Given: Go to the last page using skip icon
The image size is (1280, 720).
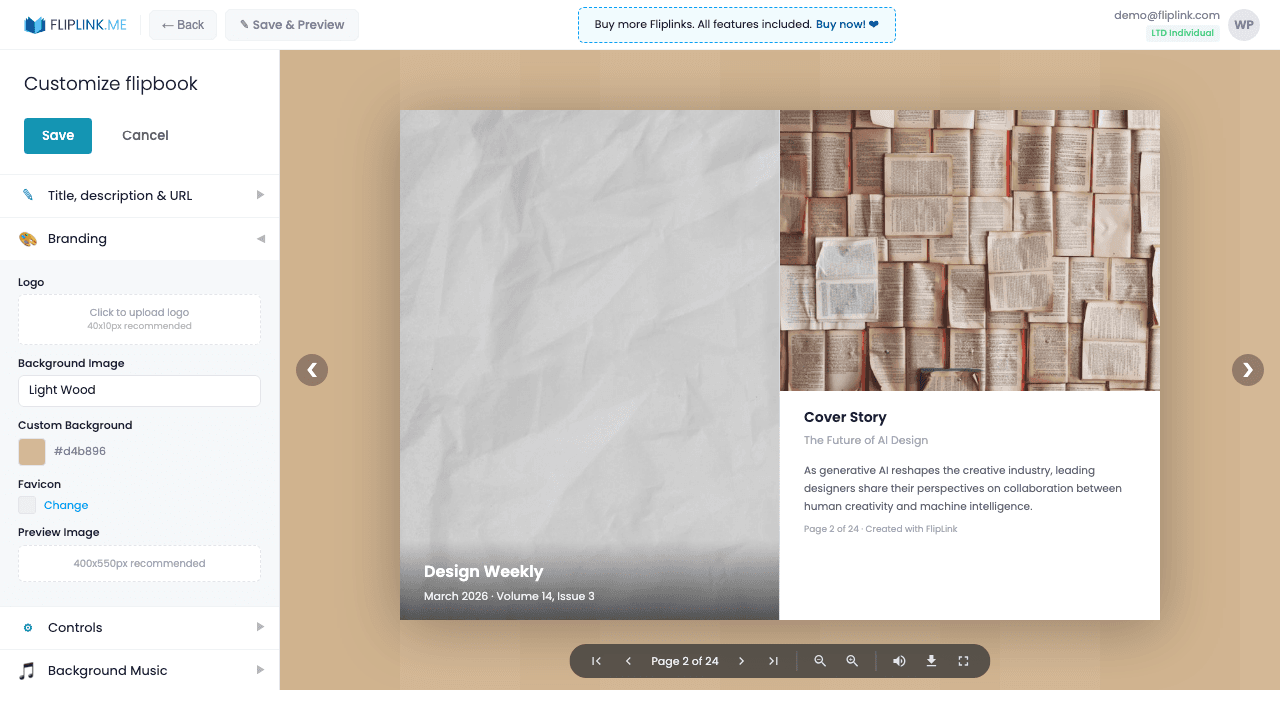Looking at the screenshot, I should tap(773, 661).
